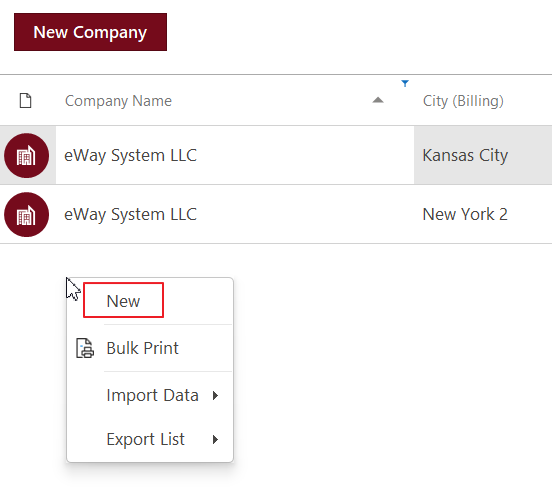The image size is (552, 498).
Task: Toggle sort arrow on Company Name column
Action: 378,100
